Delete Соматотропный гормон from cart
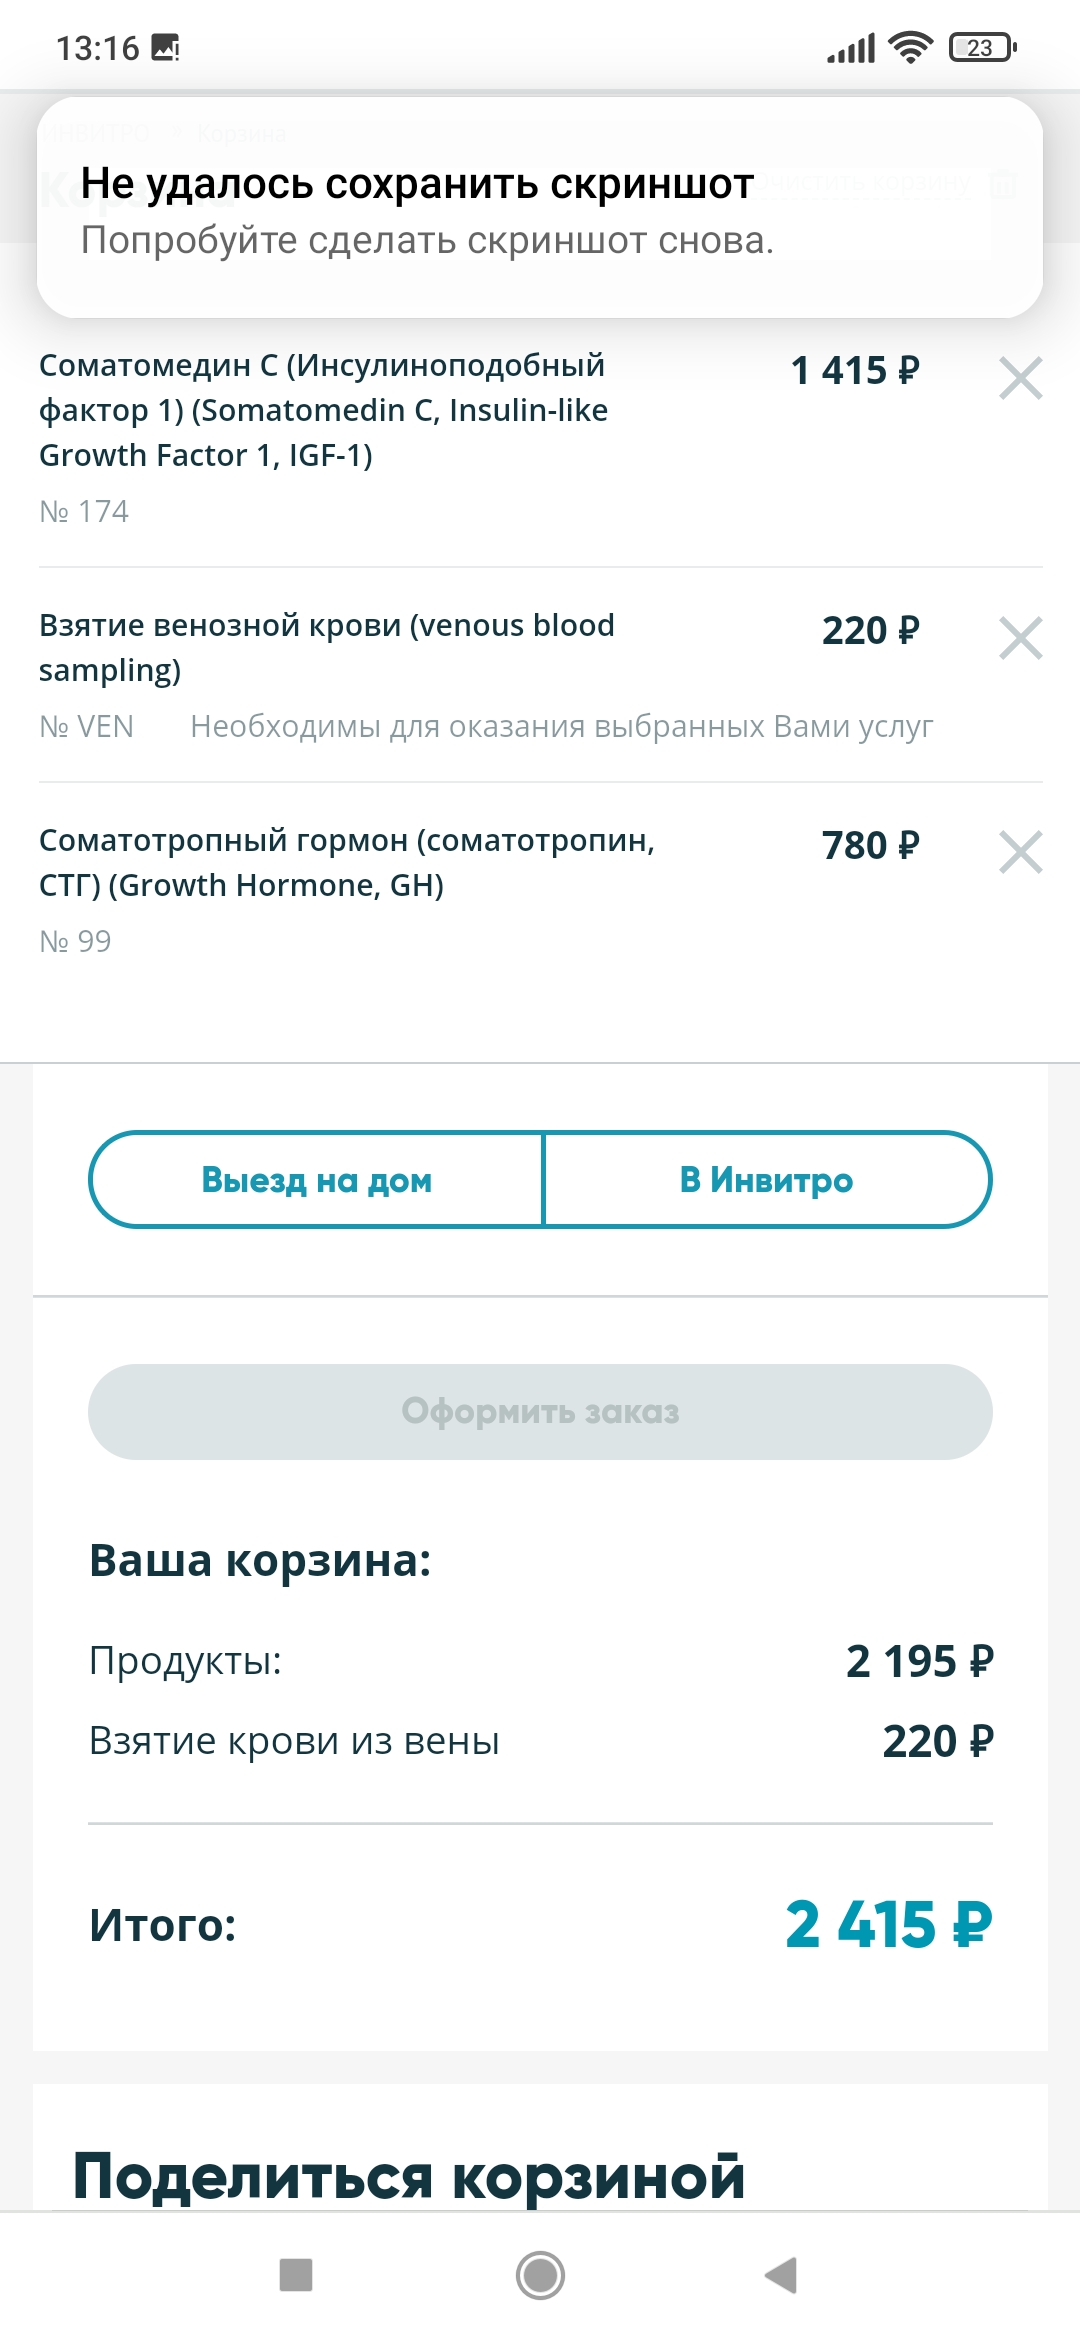Image resolution: width=1080 pixels, height=2340 pixels. 1020,852
